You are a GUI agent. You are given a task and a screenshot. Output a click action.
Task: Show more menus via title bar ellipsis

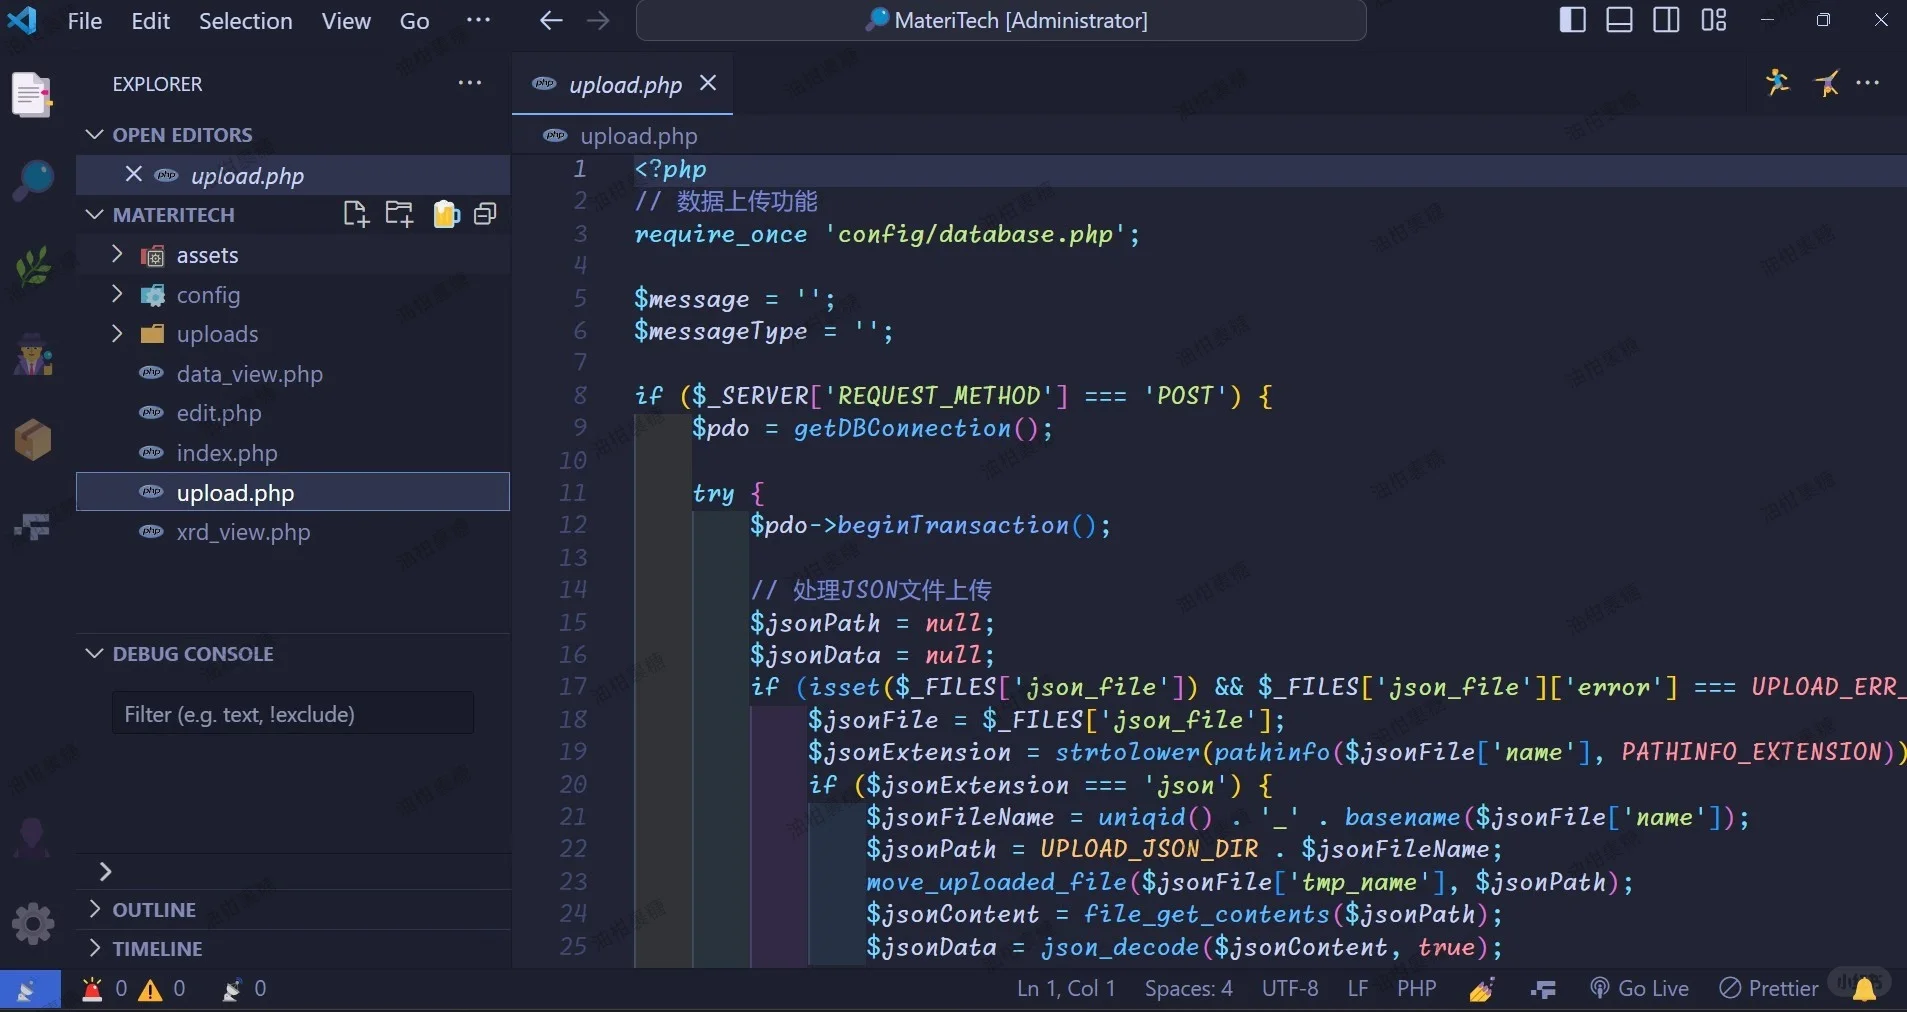pyautogui.click(x=479, y=20)
